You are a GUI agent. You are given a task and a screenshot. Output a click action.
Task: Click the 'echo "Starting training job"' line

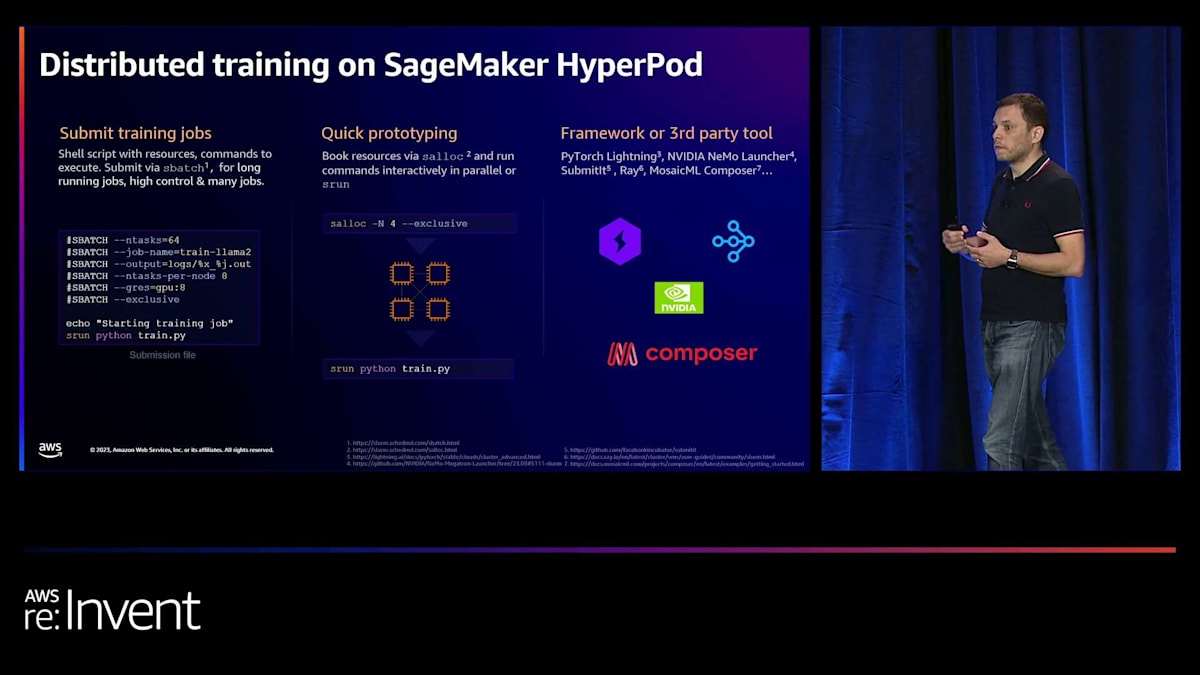coord(149,324)
